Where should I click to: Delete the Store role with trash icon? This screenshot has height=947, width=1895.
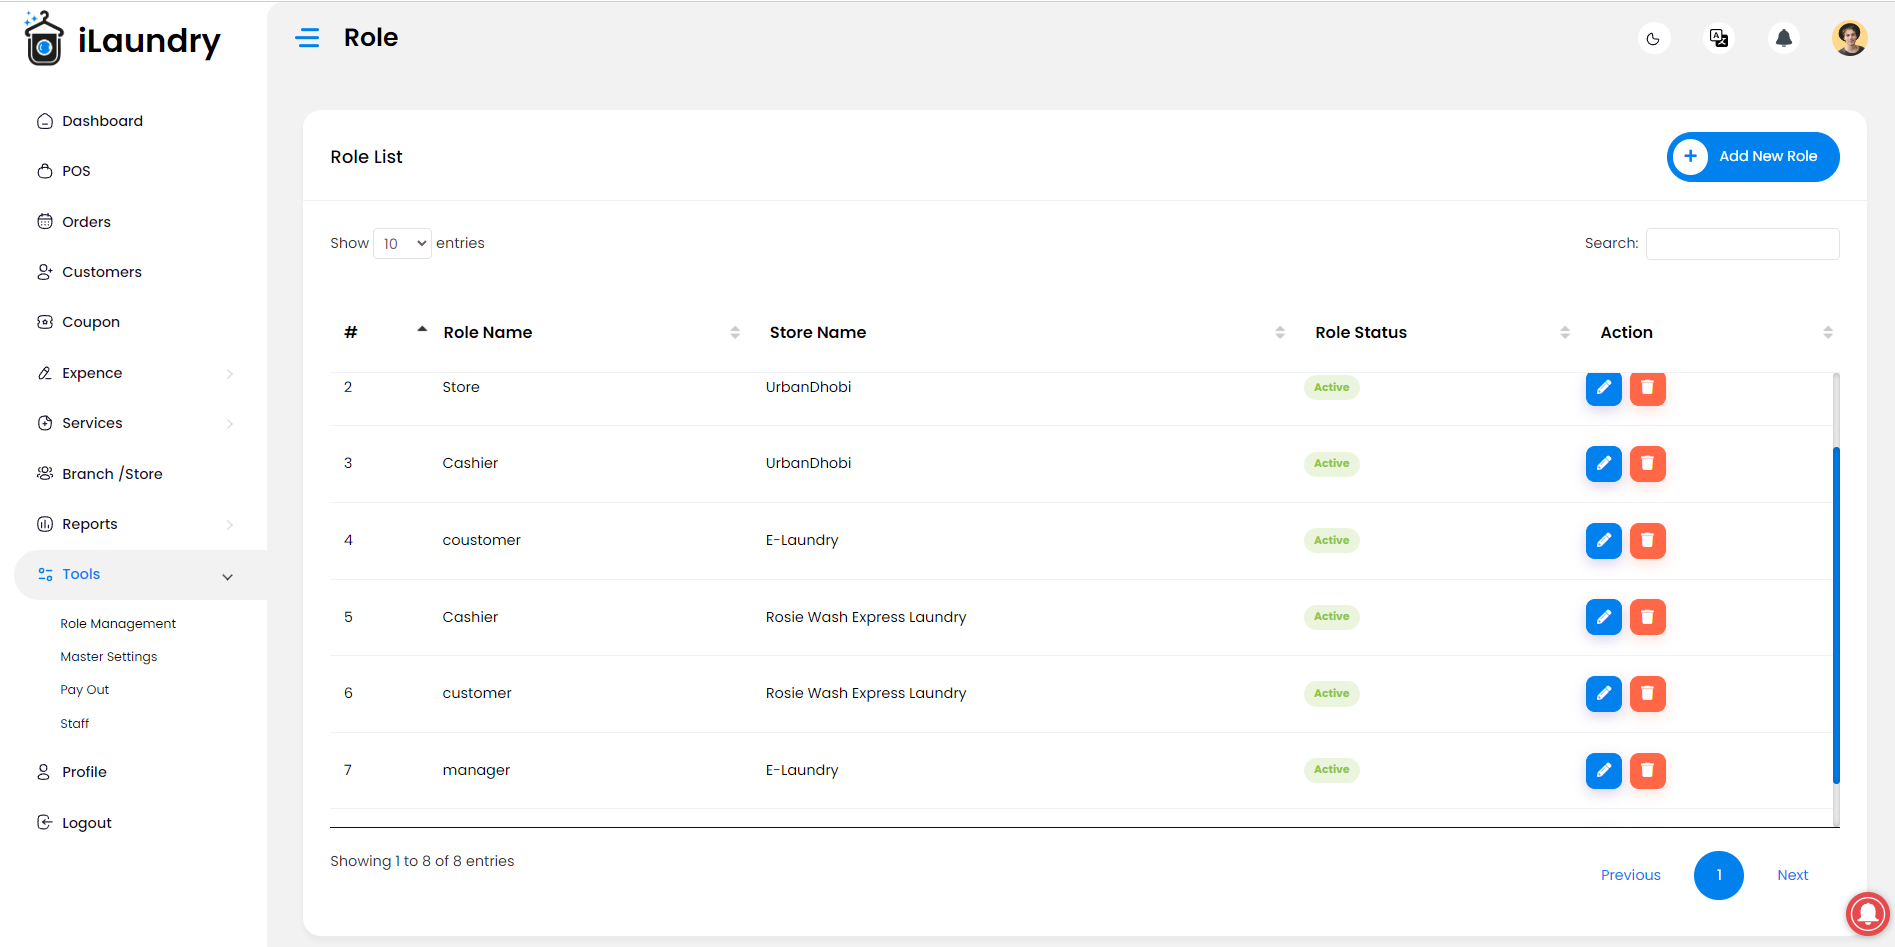(1648, 388)
